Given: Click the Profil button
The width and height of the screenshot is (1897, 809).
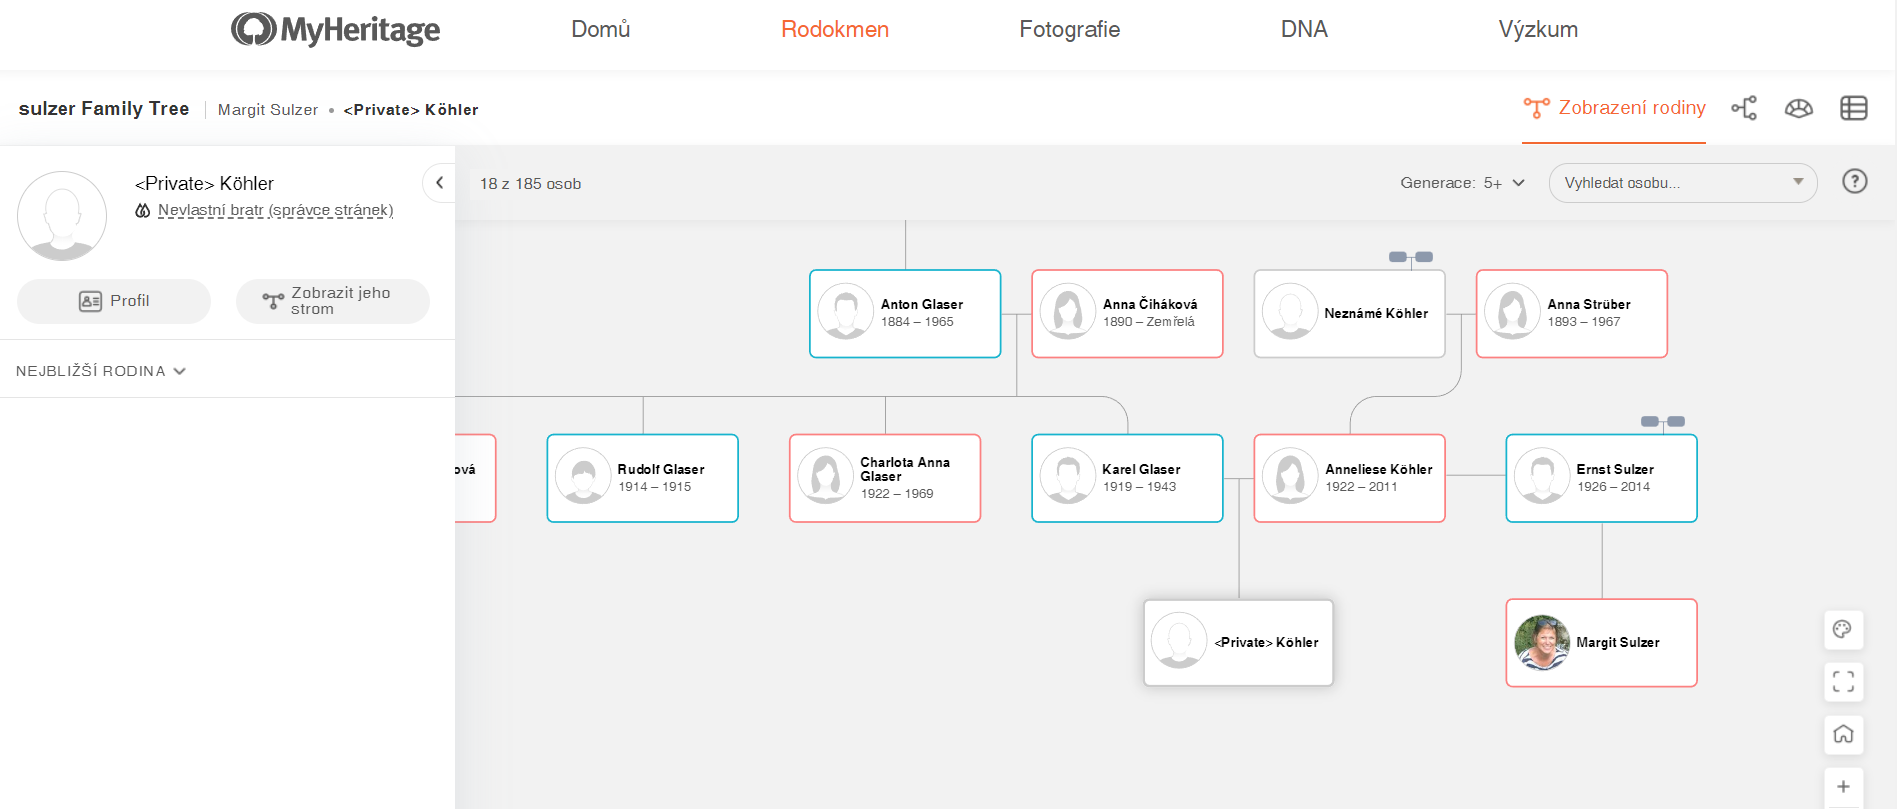Looking at the screenshot, I should [114, 301].
